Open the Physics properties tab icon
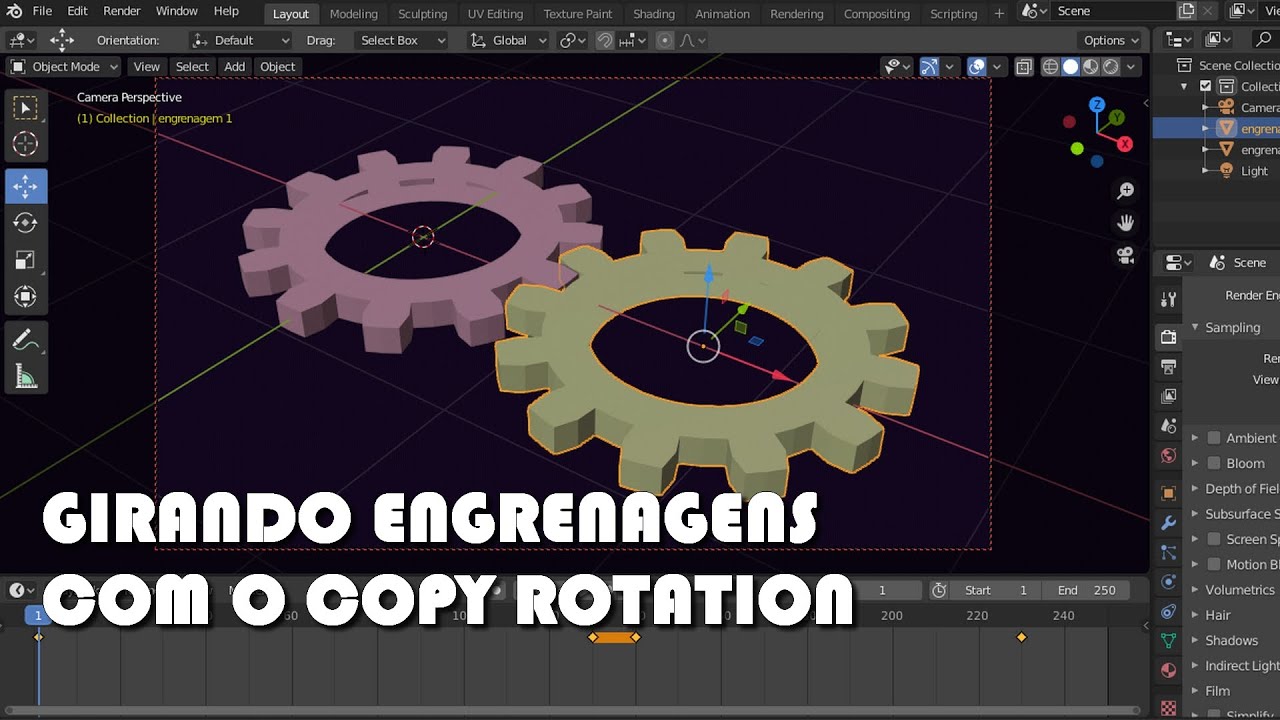Viewport: 1280px width, 720px height. point(1168,582)
